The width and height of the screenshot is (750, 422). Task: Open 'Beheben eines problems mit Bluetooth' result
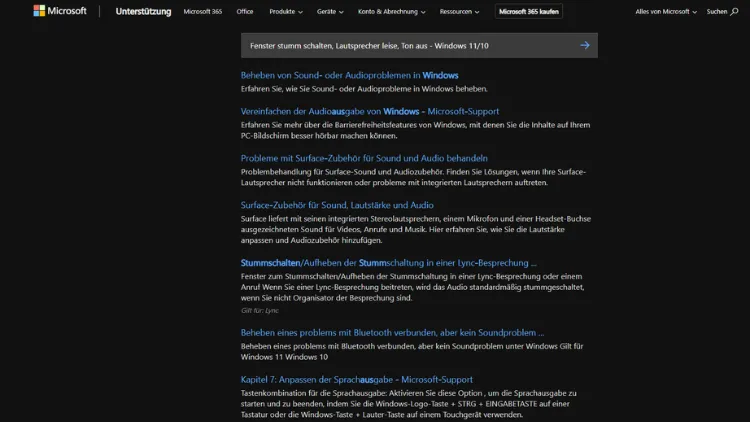click(x=392, y=333)
